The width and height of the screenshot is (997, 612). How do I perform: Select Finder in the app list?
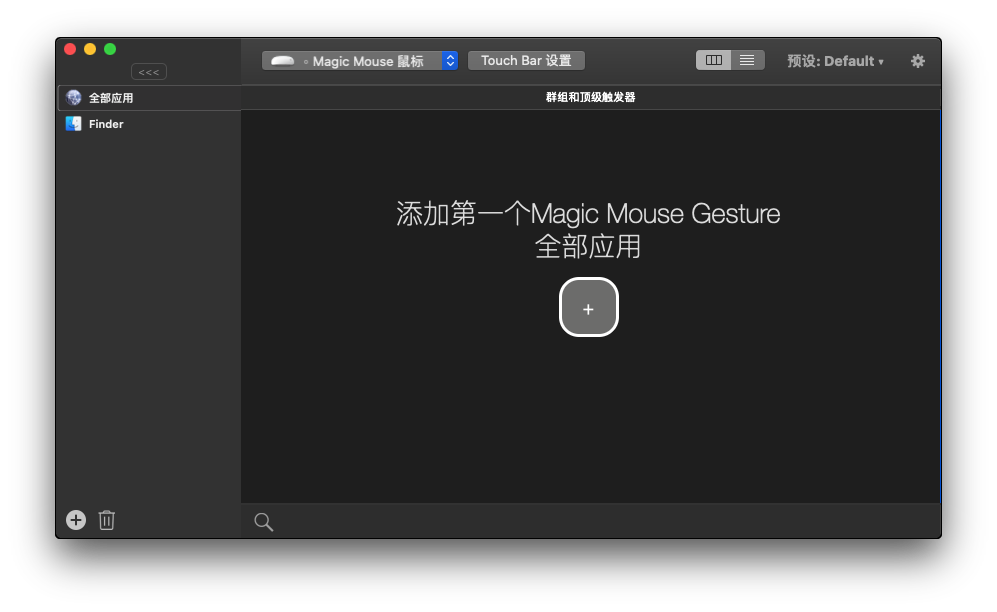149,124
